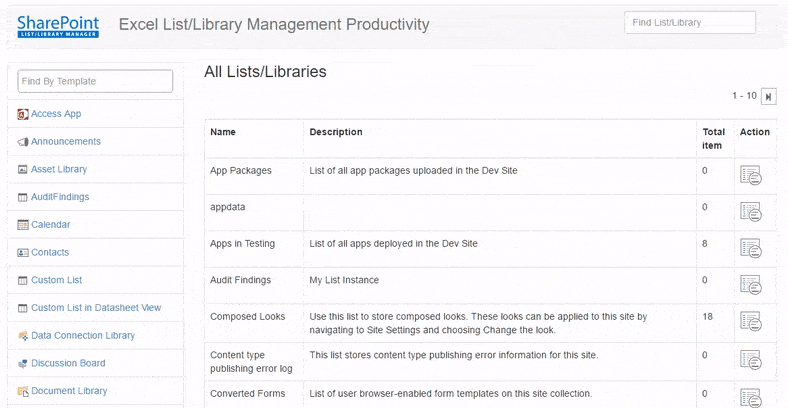Select Content type publishing error log name
This screenshot has width=788, height=408.
(x=251, y=362)
